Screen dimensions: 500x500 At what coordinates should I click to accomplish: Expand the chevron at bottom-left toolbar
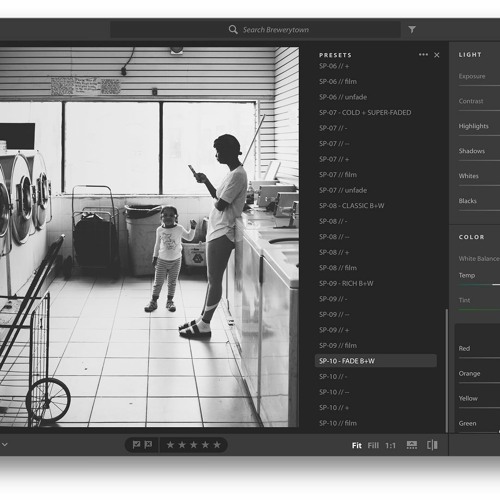5,444
